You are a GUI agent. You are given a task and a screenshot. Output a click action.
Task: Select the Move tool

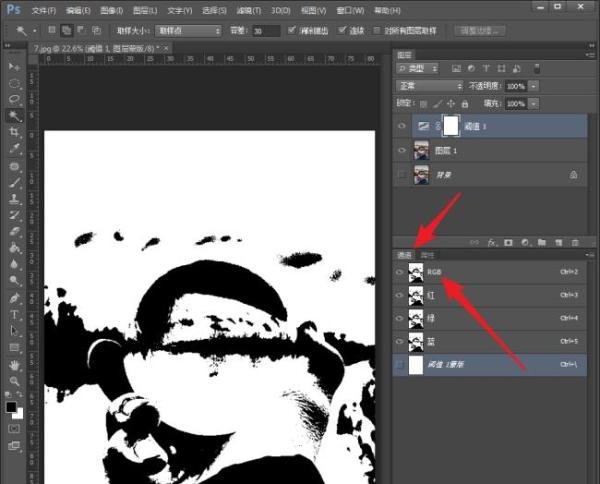pos(14,67)
